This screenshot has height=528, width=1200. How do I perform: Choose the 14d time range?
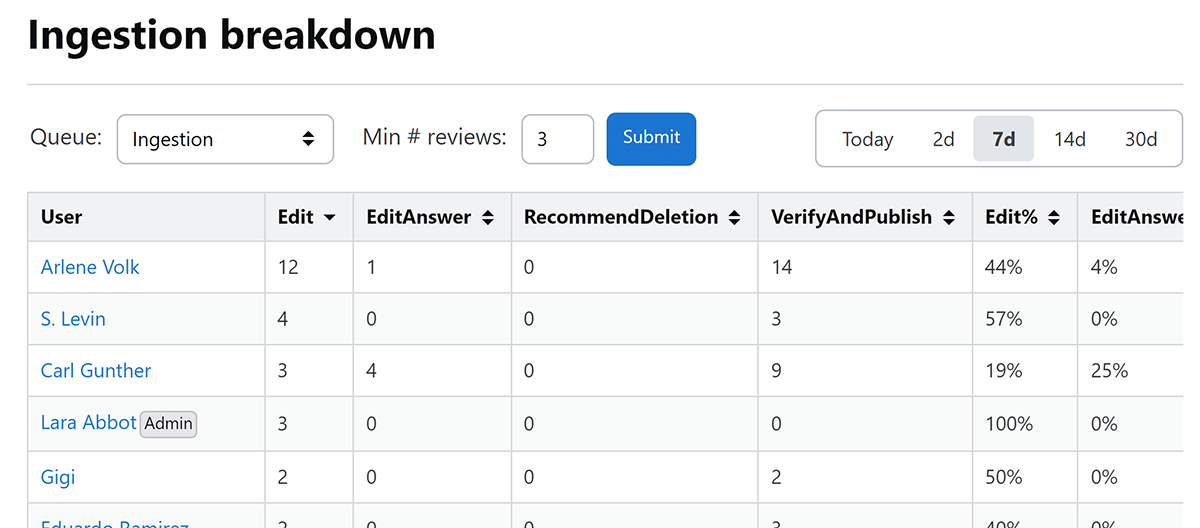coord(1069,139)
